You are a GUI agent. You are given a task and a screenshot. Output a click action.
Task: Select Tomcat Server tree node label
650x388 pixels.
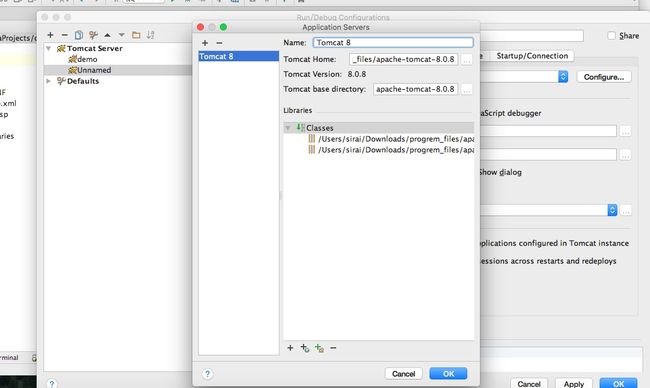point(95,48)
